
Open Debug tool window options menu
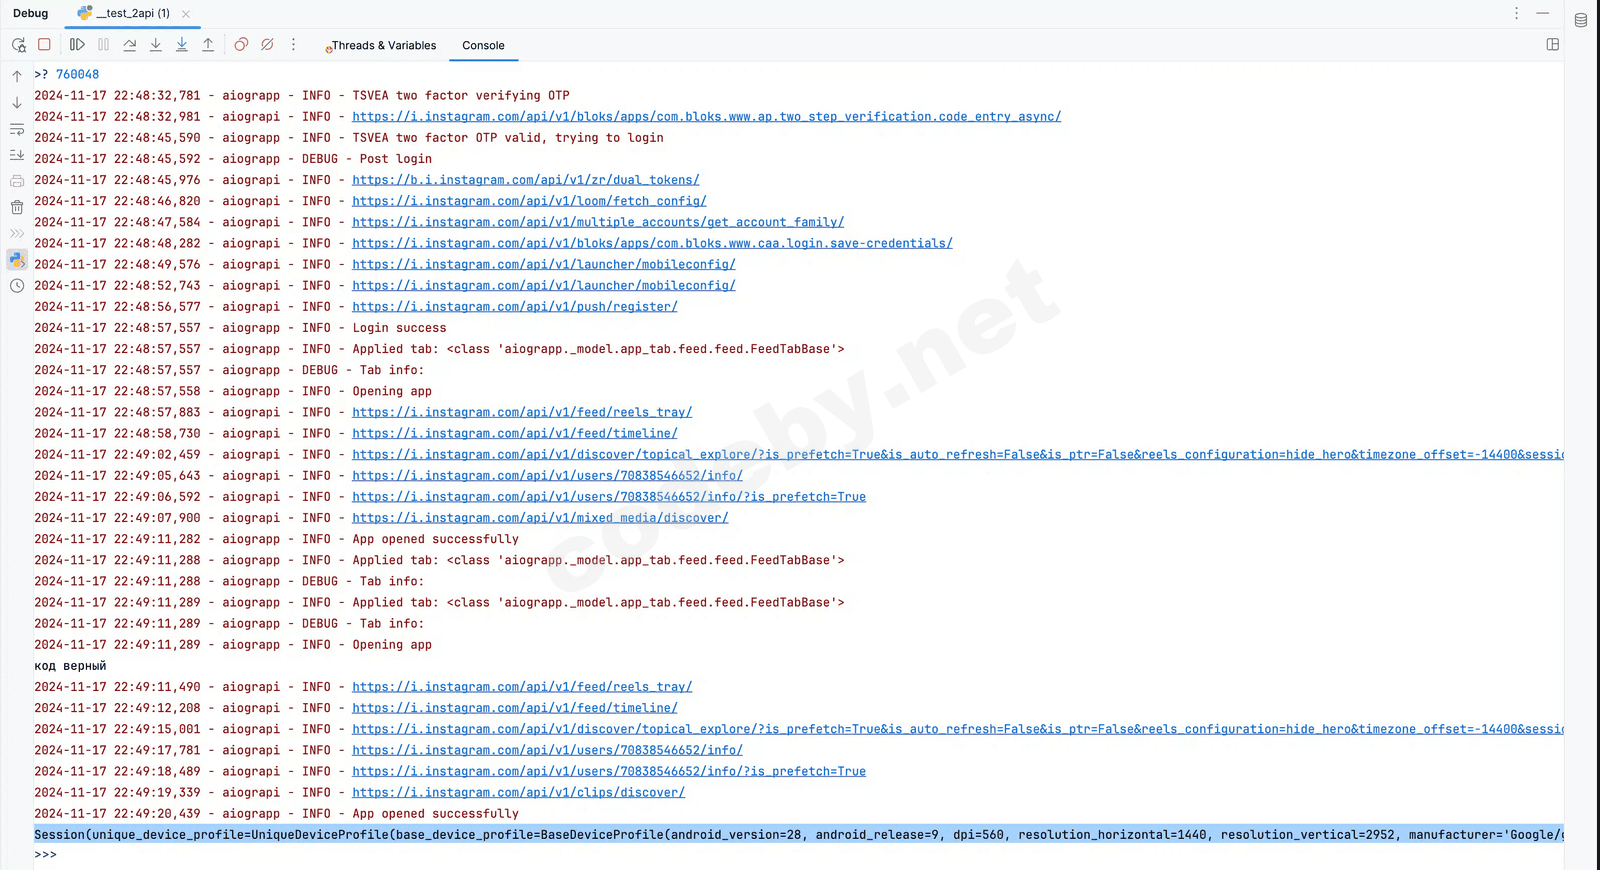[1516, 13]
